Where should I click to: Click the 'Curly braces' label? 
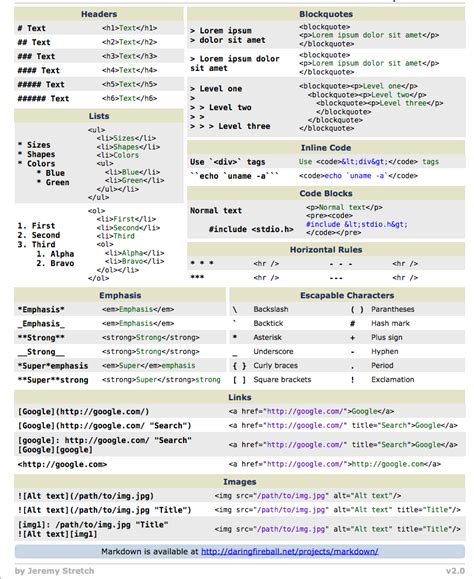(275, 365)
